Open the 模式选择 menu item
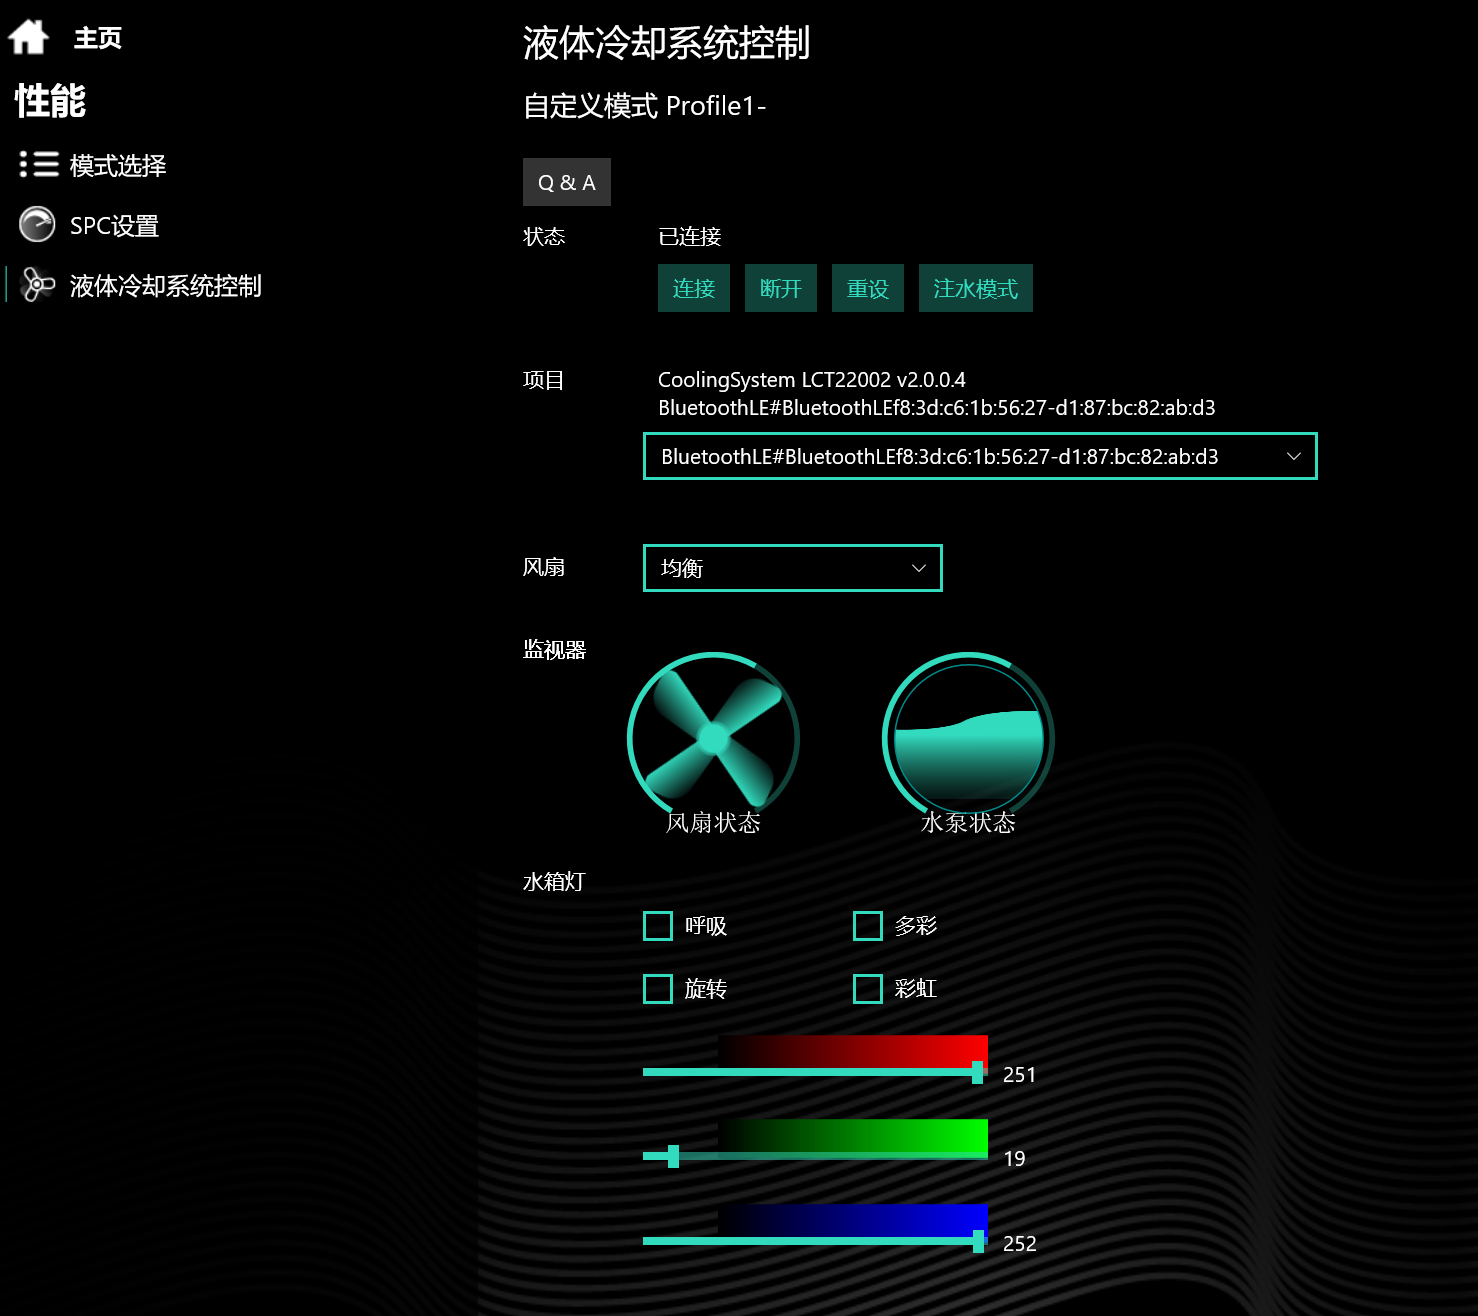This screenshot has width=1478, height=1316. coord(117,165)
